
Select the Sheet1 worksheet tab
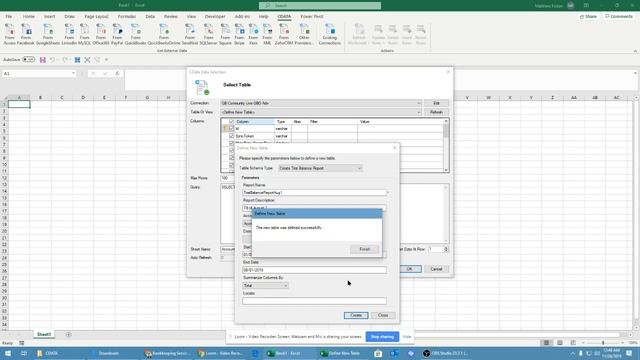(44, 334)
